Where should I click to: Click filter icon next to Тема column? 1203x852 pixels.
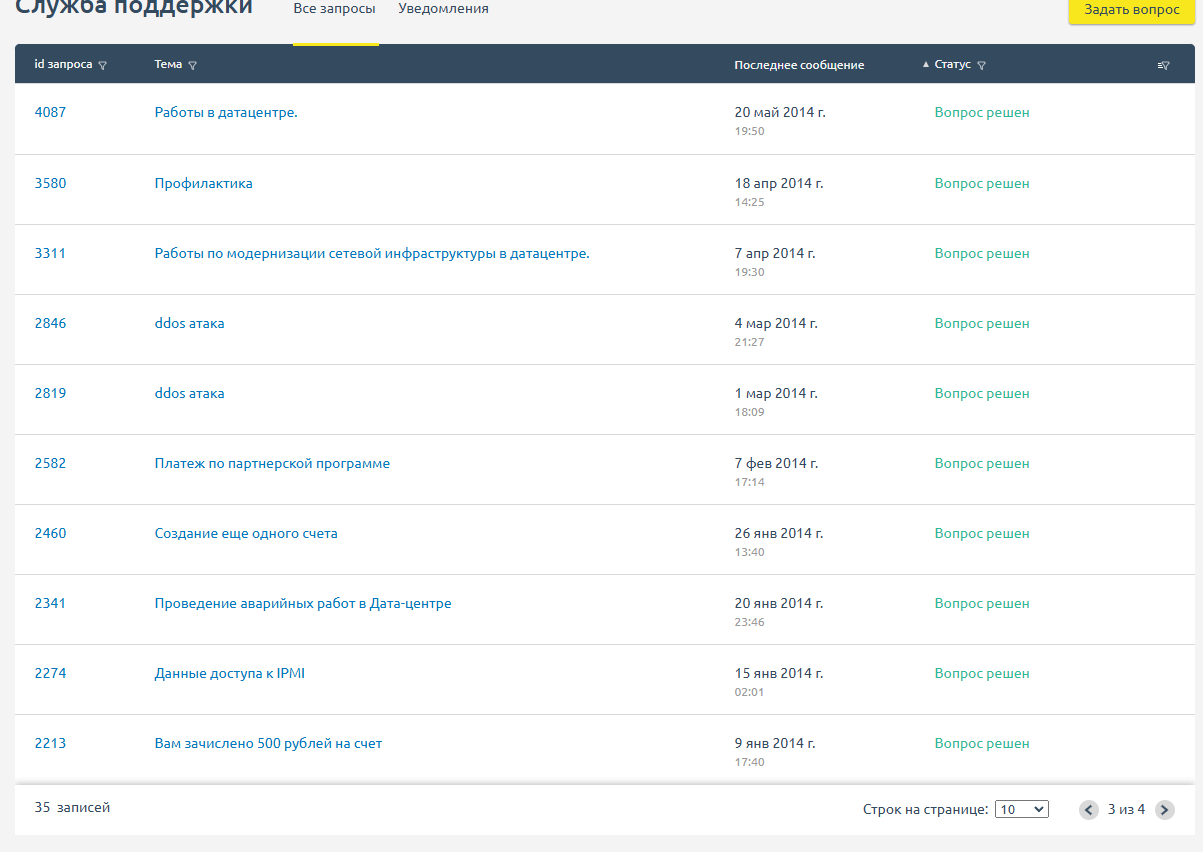[x=192, y=65]
